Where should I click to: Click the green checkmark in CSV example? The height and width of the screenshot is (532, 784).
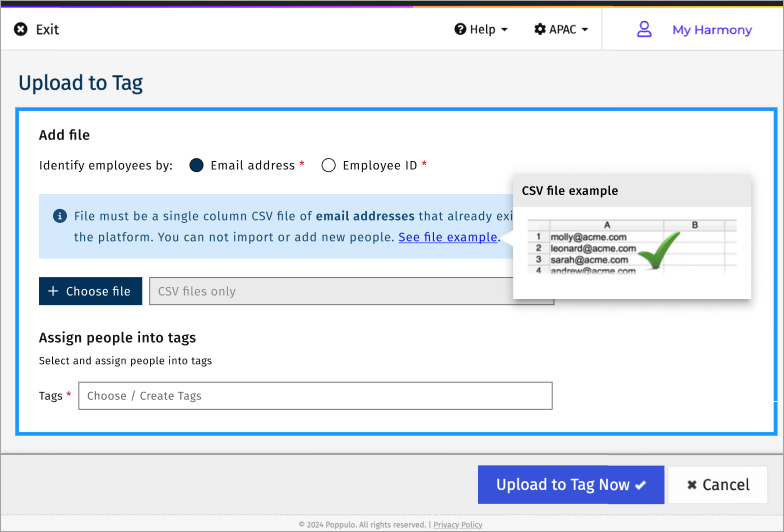pos(658,250)
